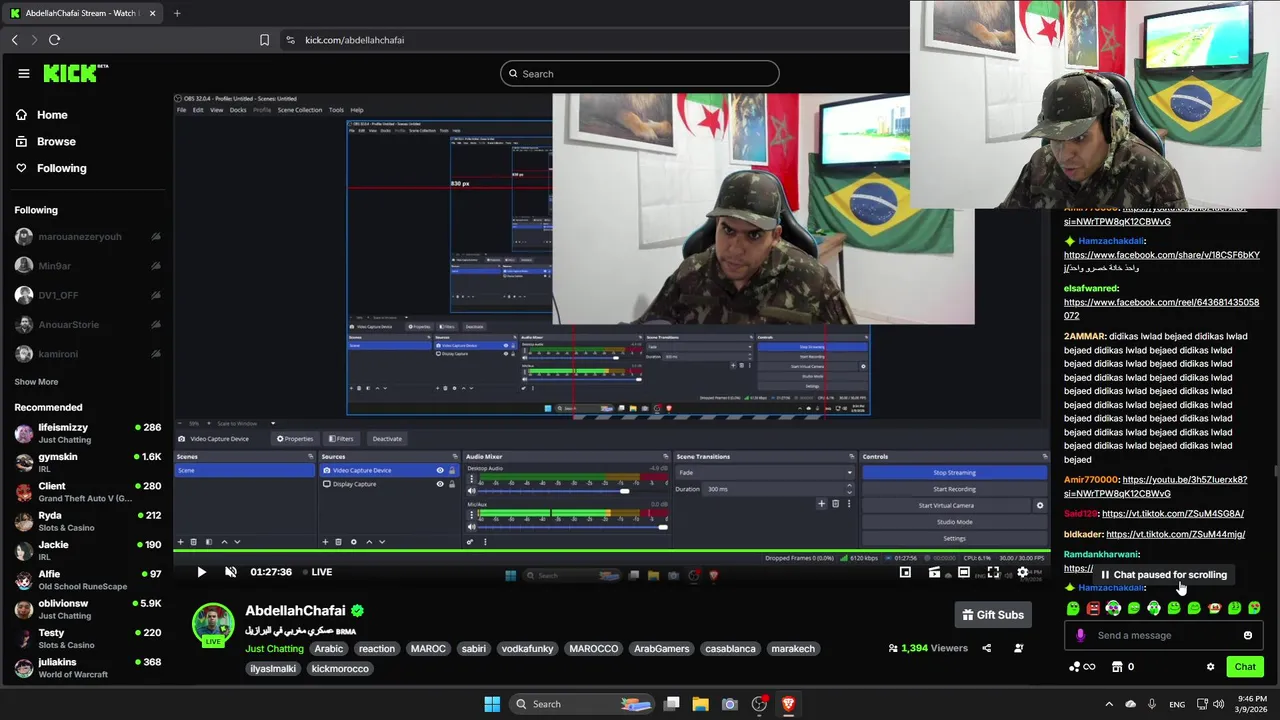Click the Send a message input
1280x720 pixels.
1164,635
